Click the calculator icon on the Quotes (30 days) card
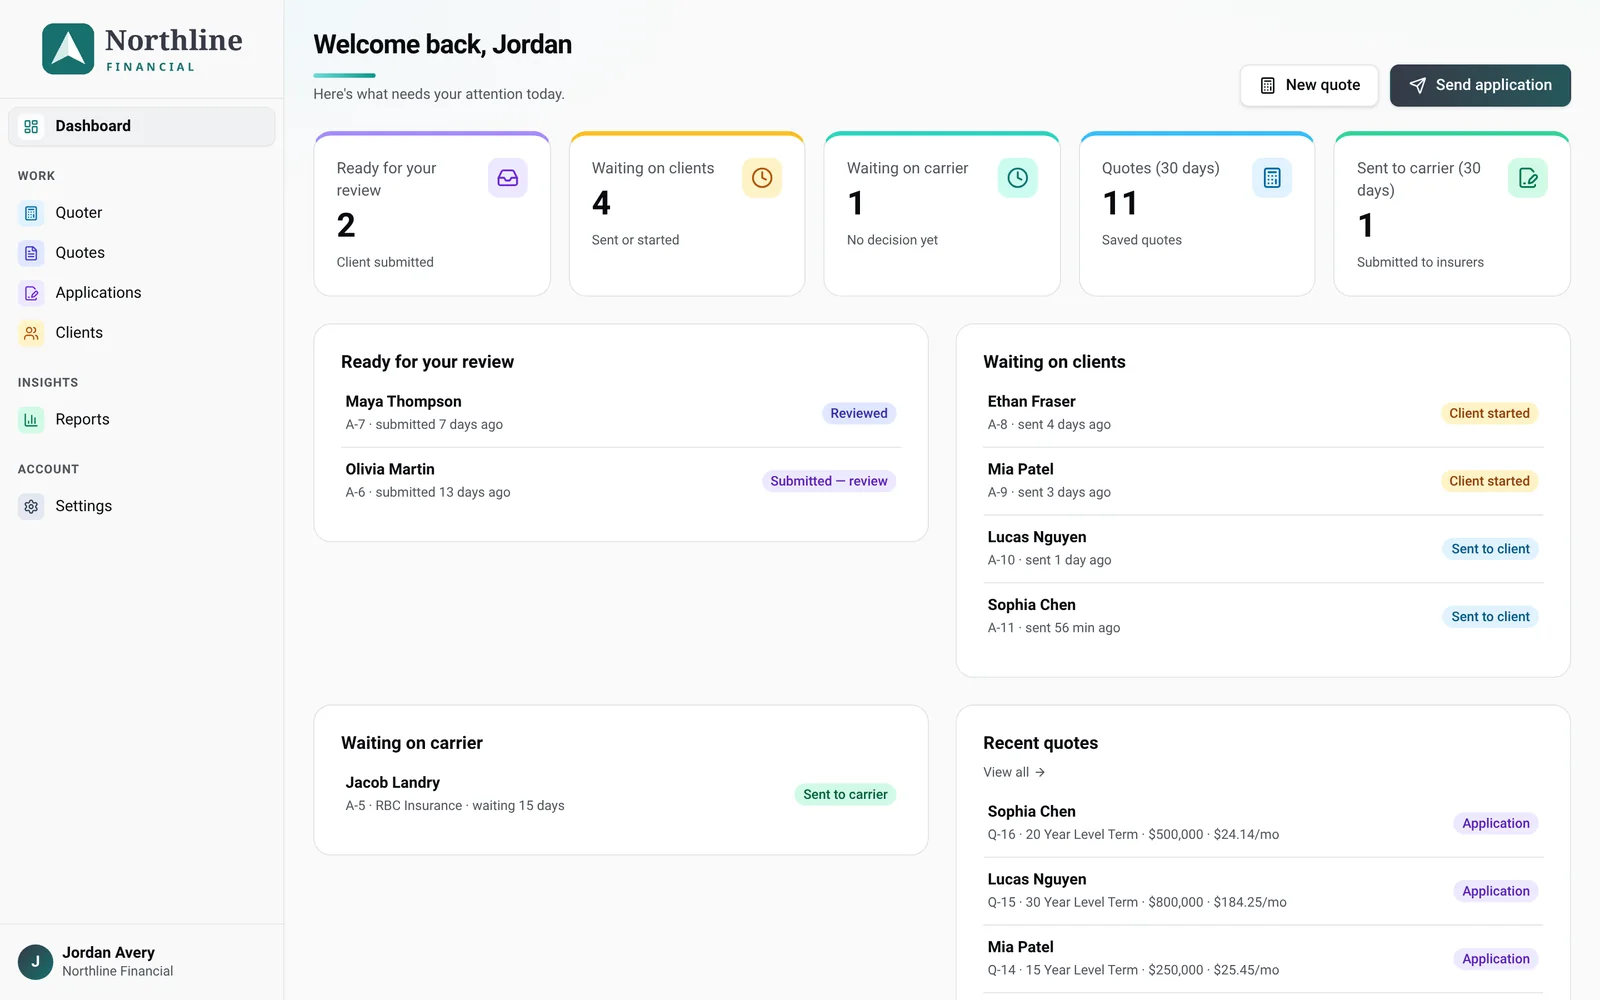 [1272, 178]
